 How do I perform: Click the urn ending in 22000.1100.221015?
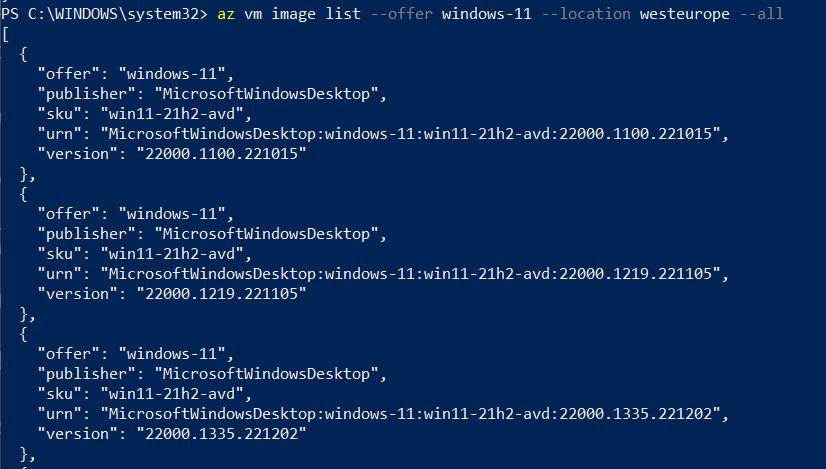(x=415, y=134)
